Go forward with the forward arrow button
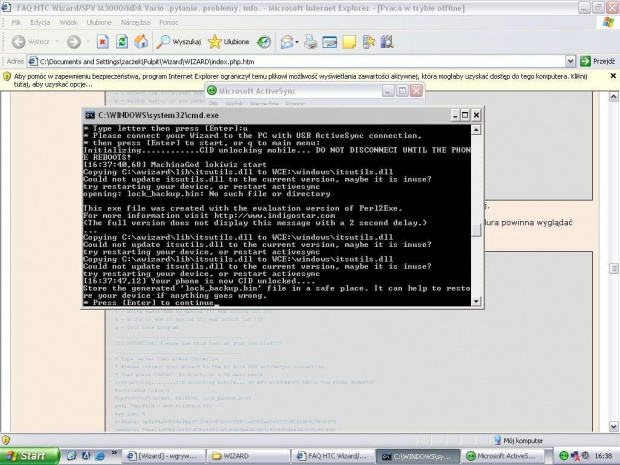Screen dimensions: 620x465 tap(74, 42)
